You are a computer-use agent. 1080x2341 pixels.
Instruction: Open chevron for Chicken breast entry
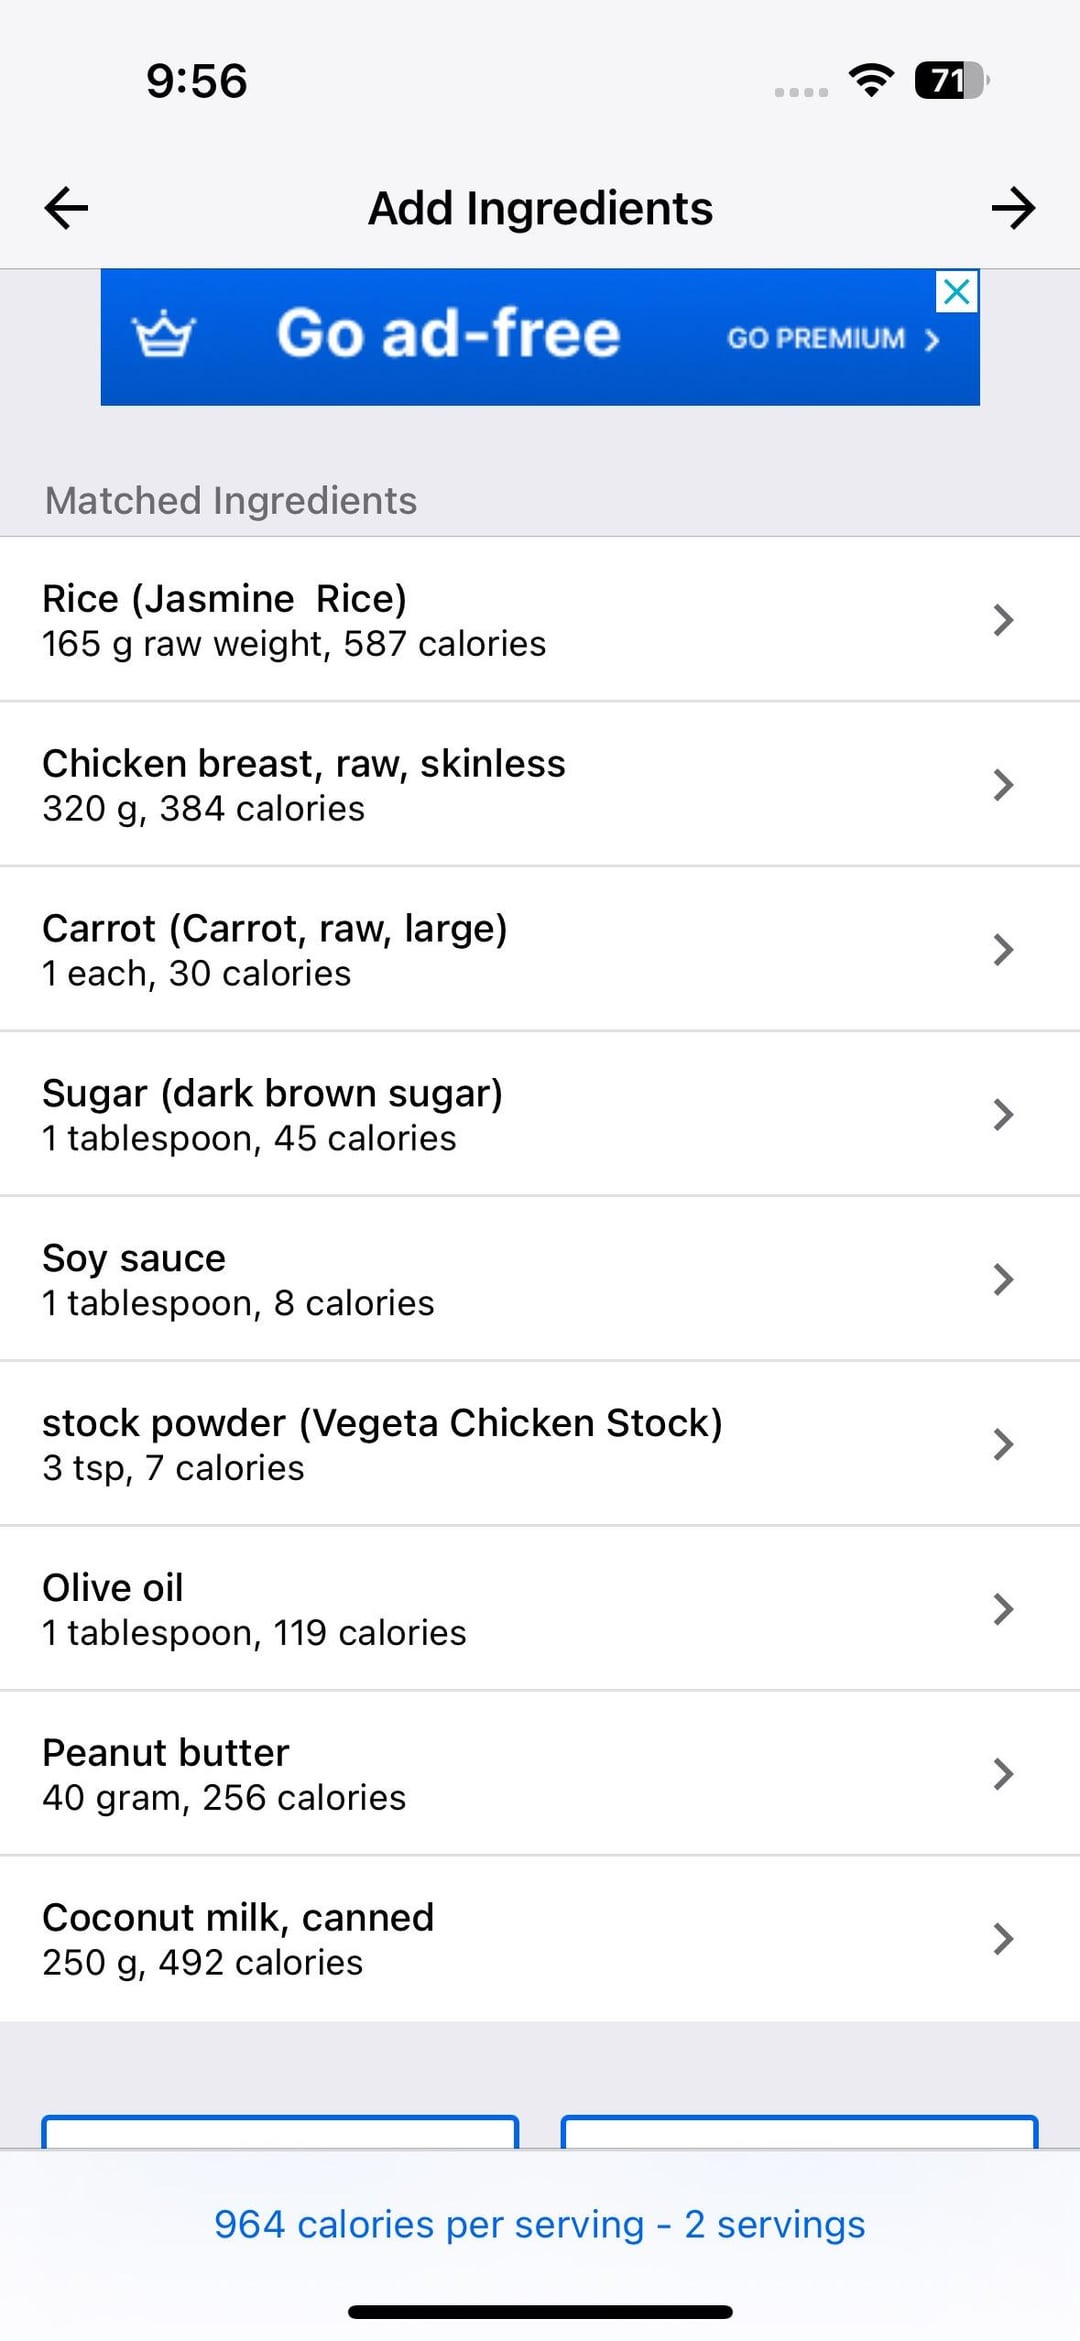coord(1003,785)
